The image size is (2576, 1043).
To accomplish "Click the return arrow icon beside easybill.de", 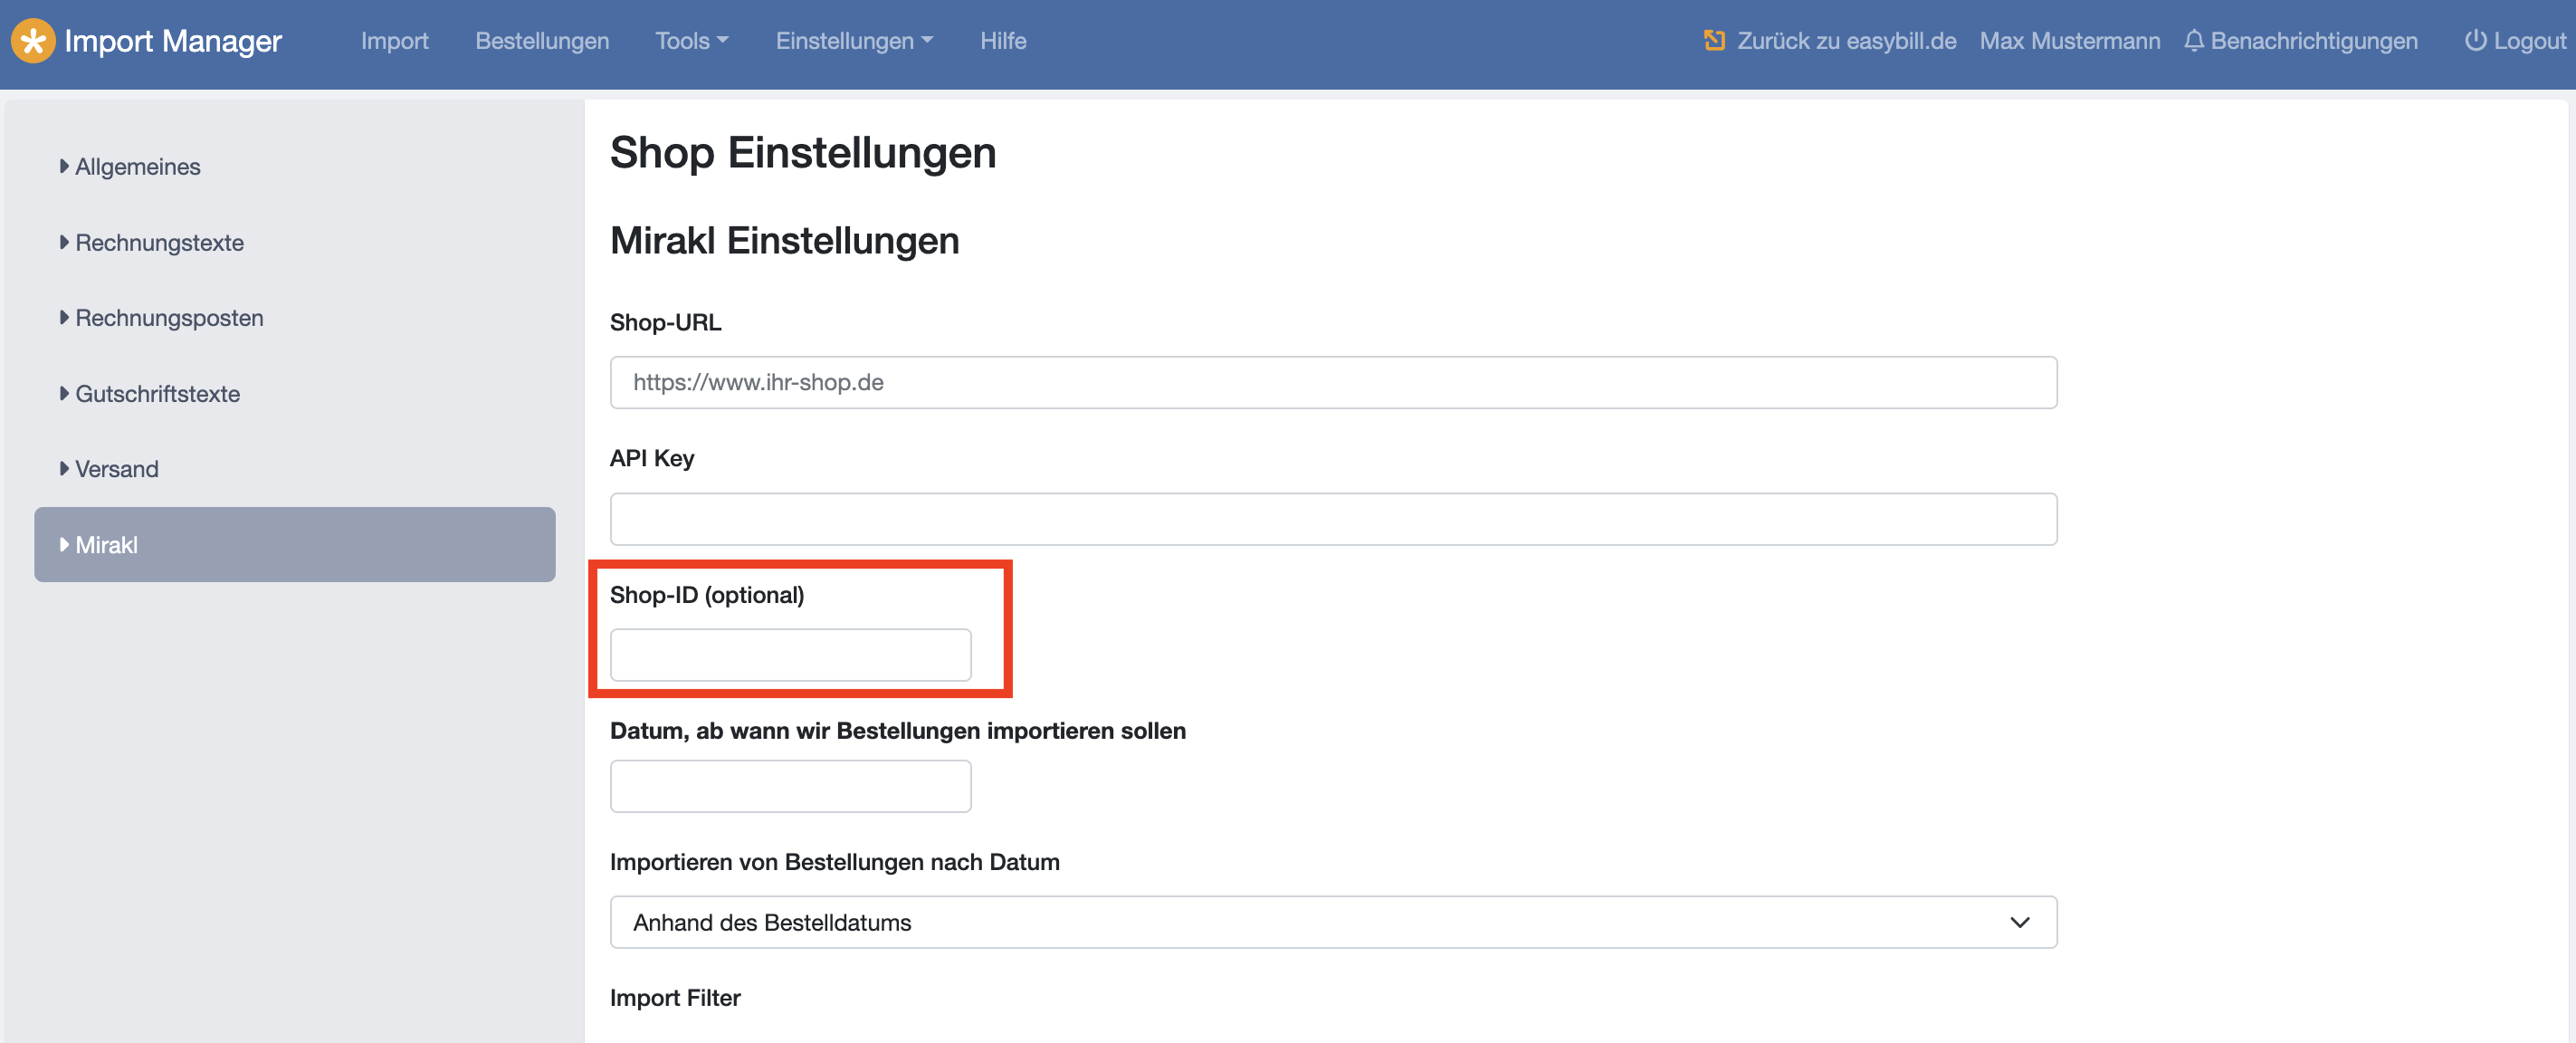I will point(1714,41).
